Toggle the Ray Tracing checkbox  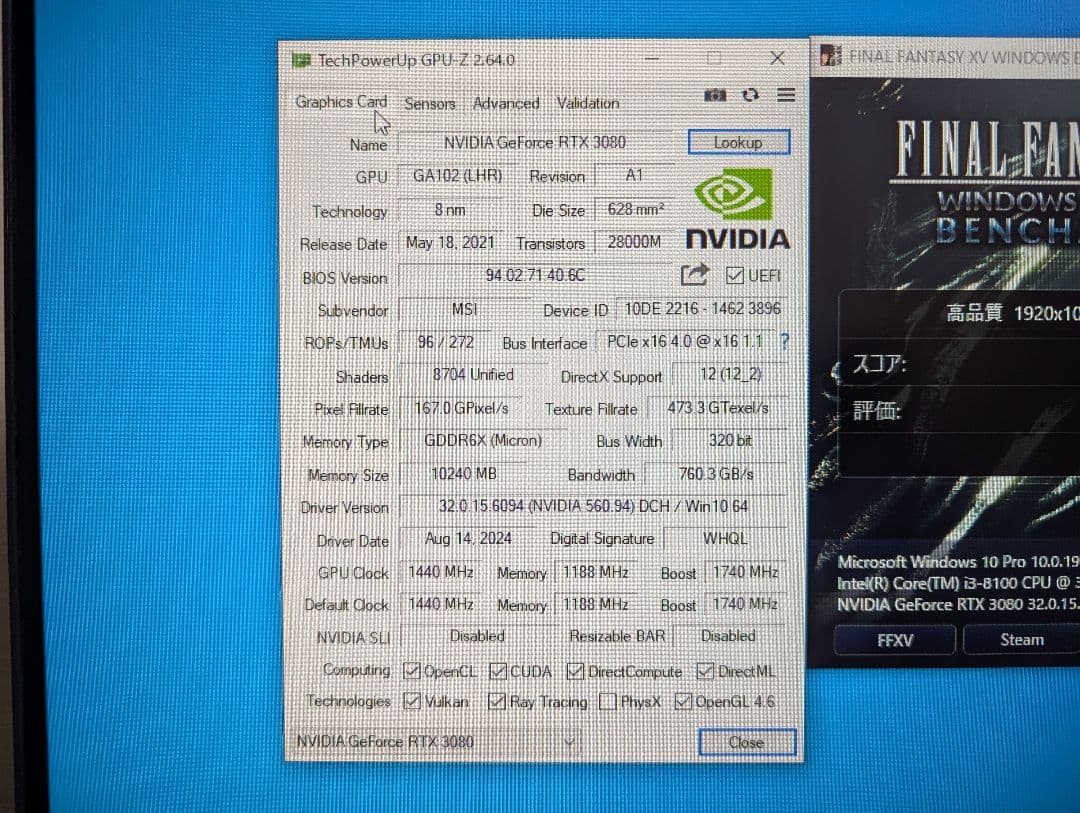(496, 702)
